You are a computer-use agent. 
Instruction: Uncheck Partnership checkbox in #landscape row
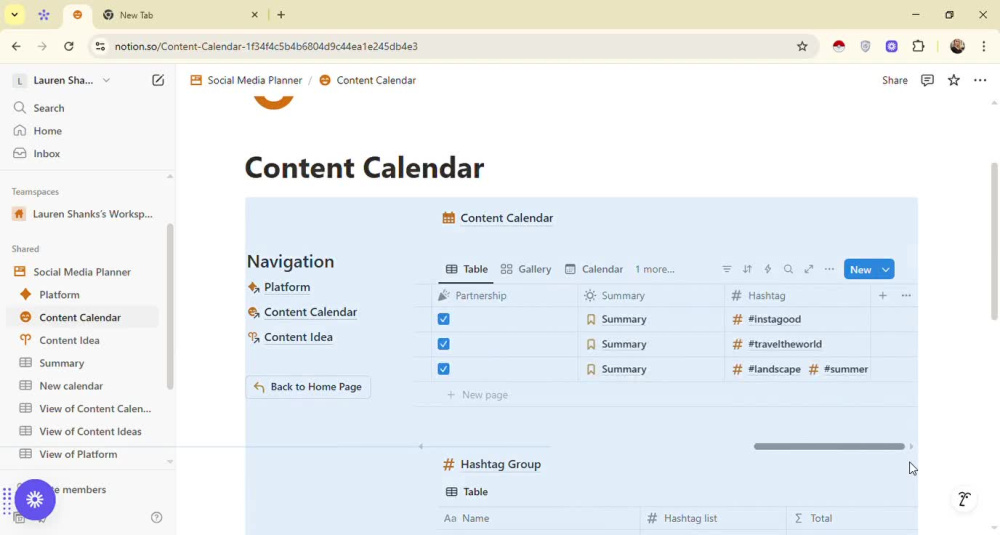(x=444, y=369)
